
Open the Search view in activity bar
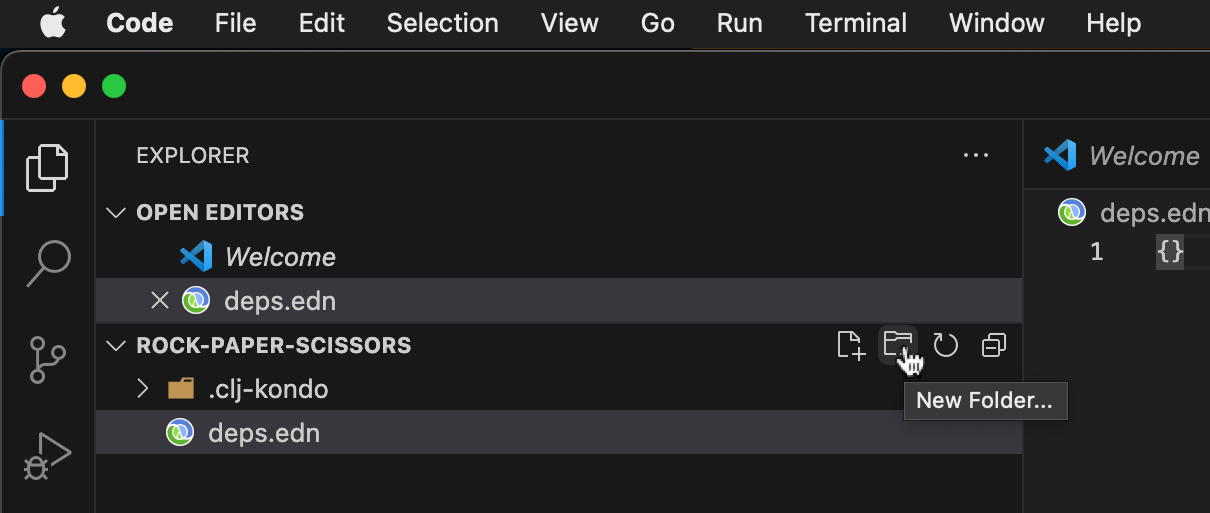coord(47,263)
